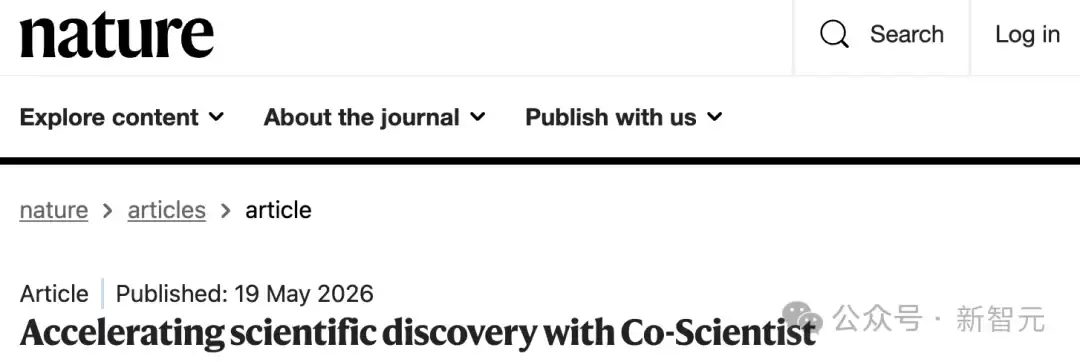Expand the chevron beside Publish with us

714,117
